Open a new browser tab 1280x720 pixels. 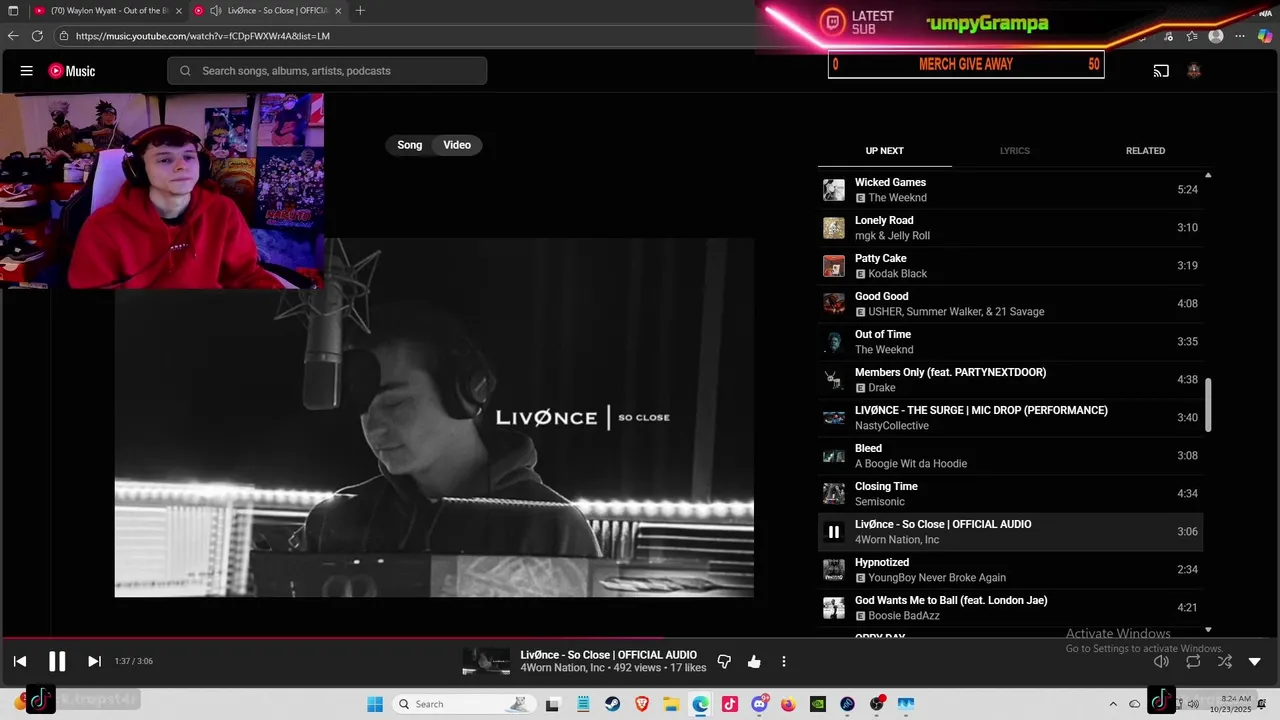(360, 11)
